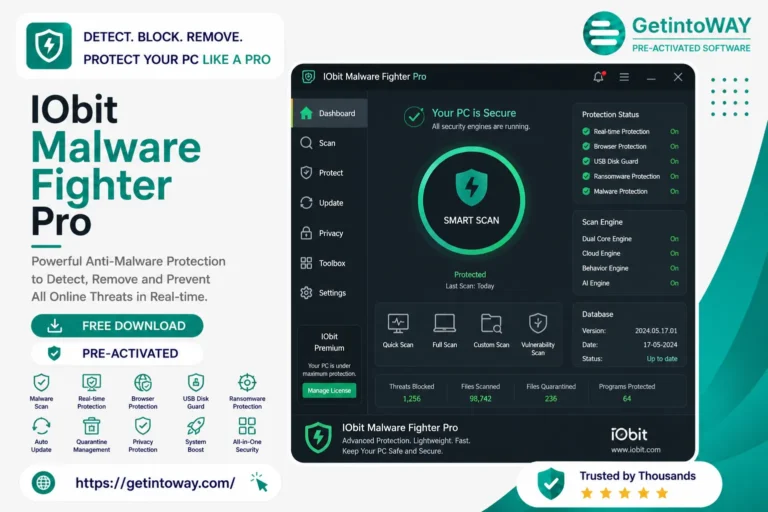The image size is (768, 512).
Task: Click the Browser Protection globe icon
Action: 143,382
